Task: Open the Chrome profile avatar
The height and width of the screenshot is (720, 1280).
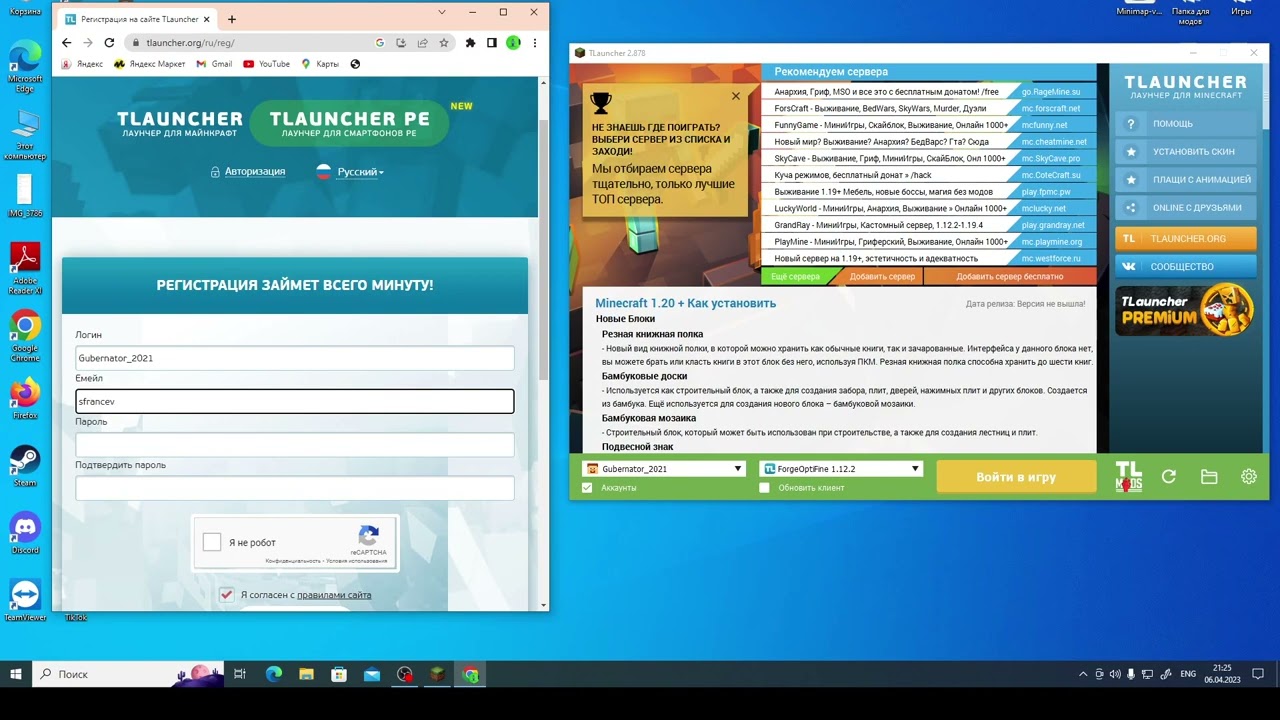Action: 513,43
